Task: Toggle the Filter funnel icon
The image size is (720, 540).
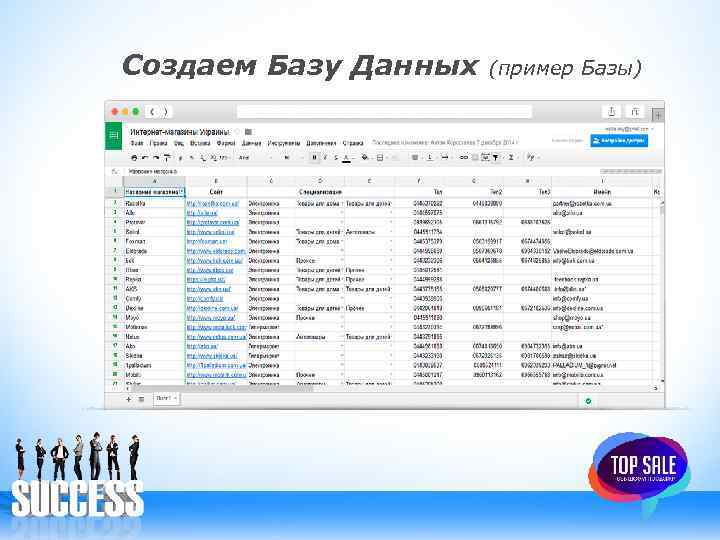Action: coord(496,158)
